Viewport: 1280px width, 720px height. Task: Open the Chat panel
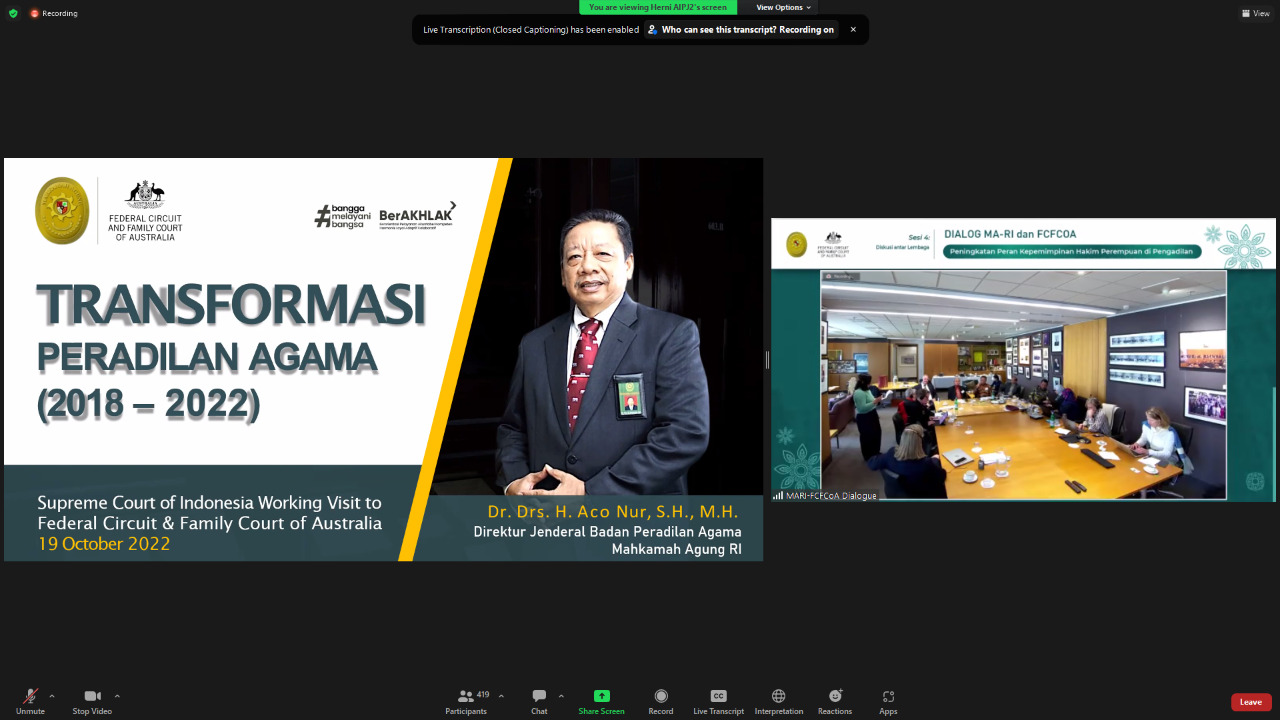(539, 701)
